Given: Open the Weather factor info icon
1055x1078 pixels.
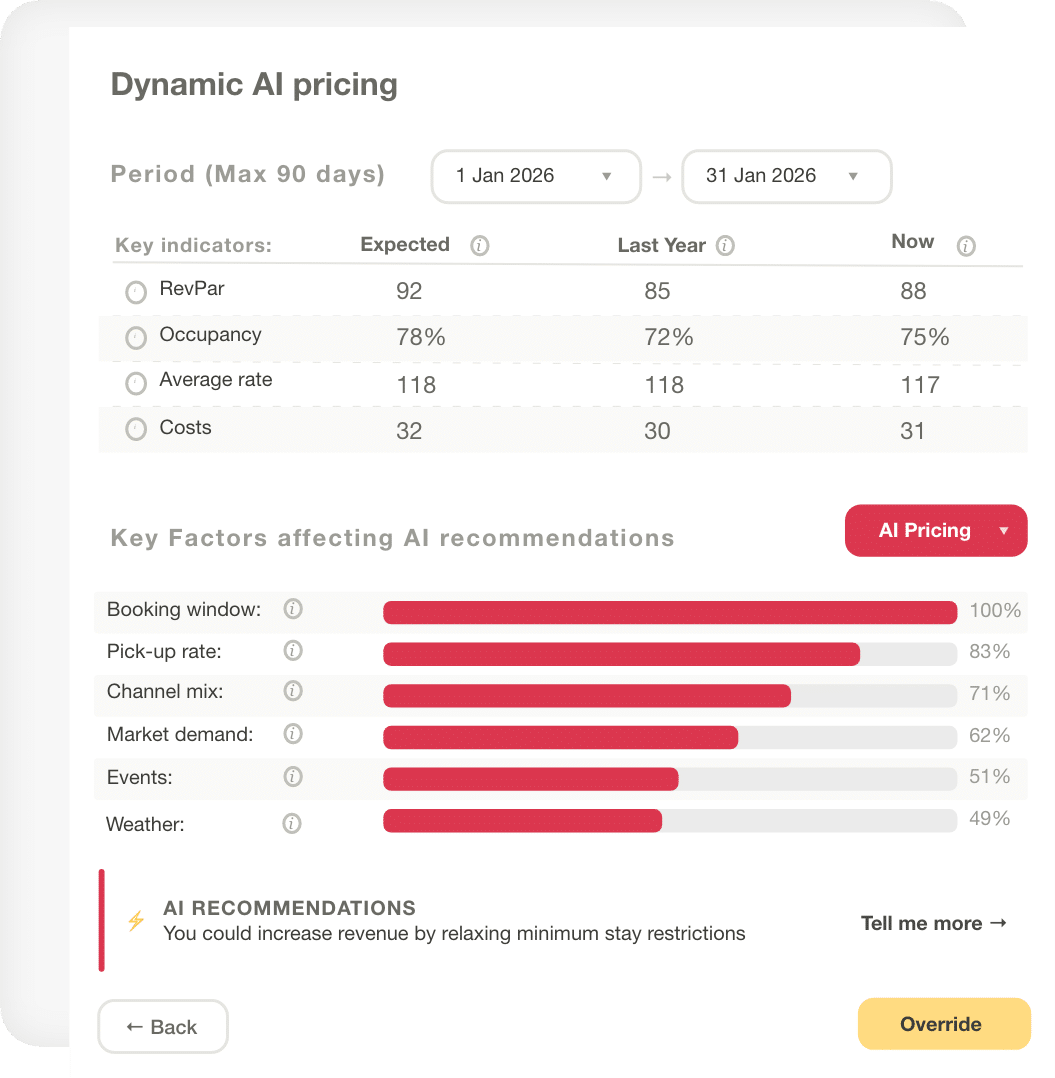Looking at the screenshot, I should 292,823.
